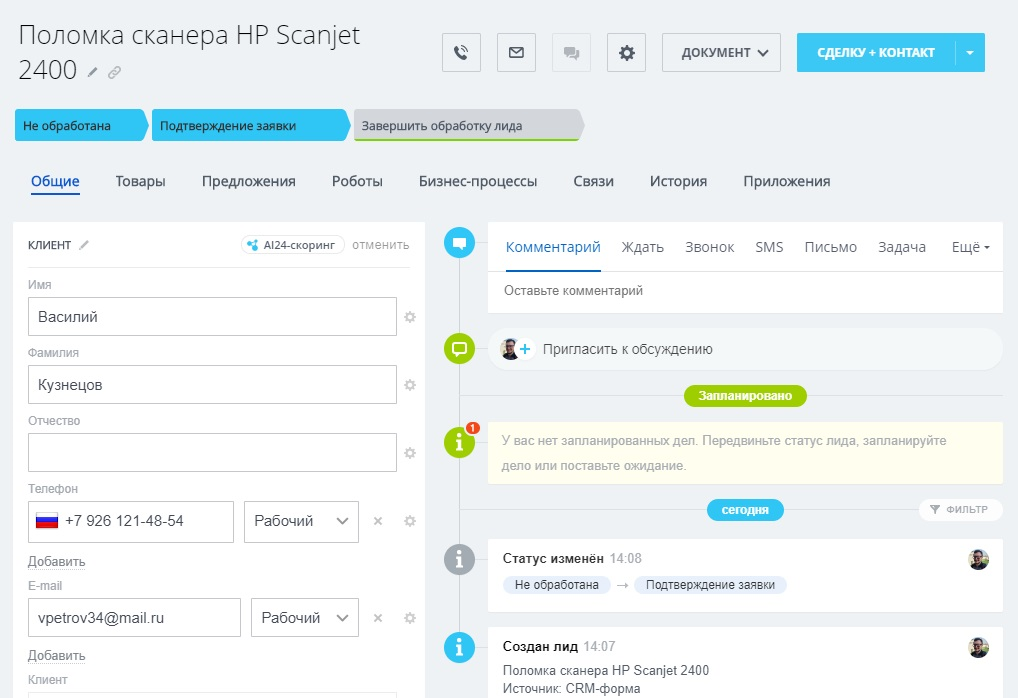Click the Запланировано label in timeline

(745, 395)
